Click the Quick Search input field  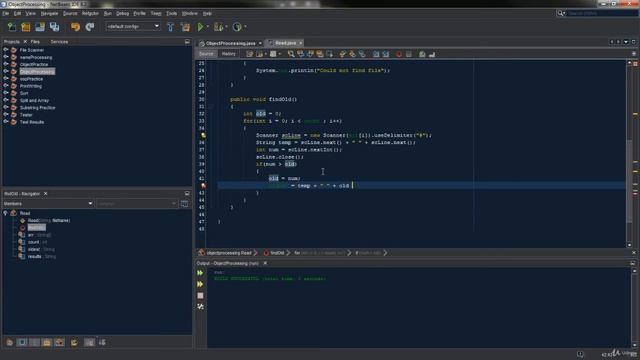click(602, 13)
